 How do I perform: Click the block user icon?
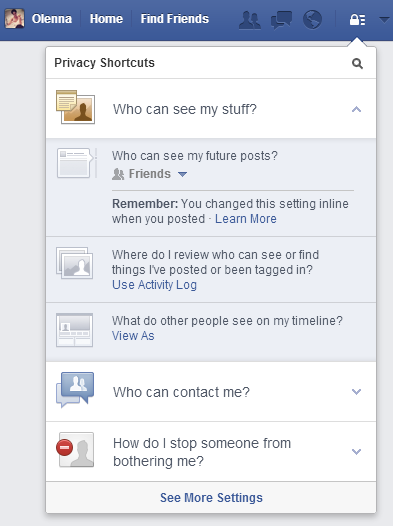pyautogui.click(x=75, y=450)
